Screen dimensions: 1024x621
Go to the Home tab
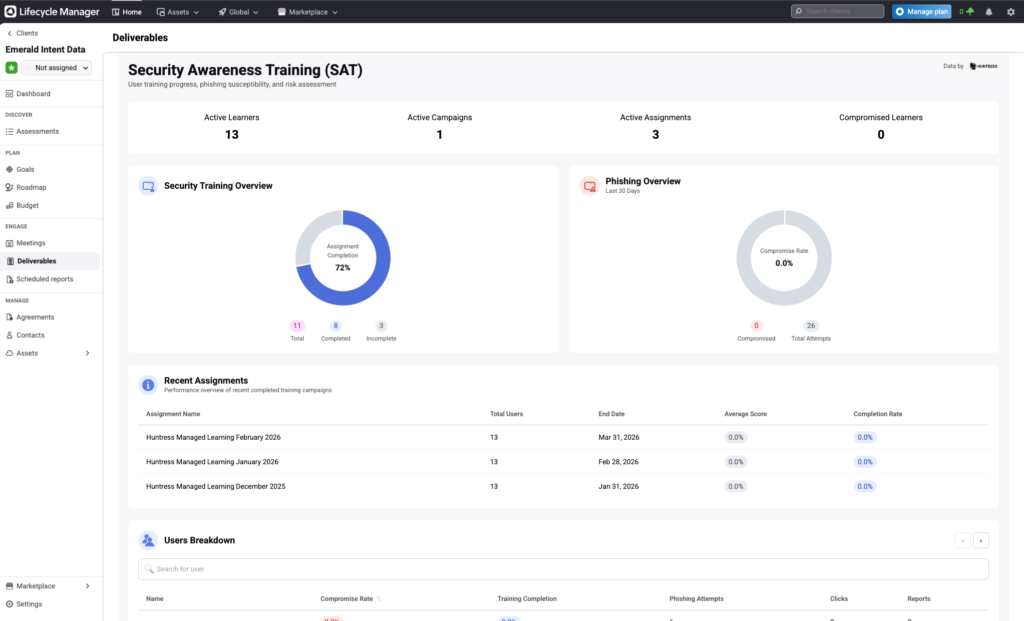pyautogui.click(x=127, y=12)
